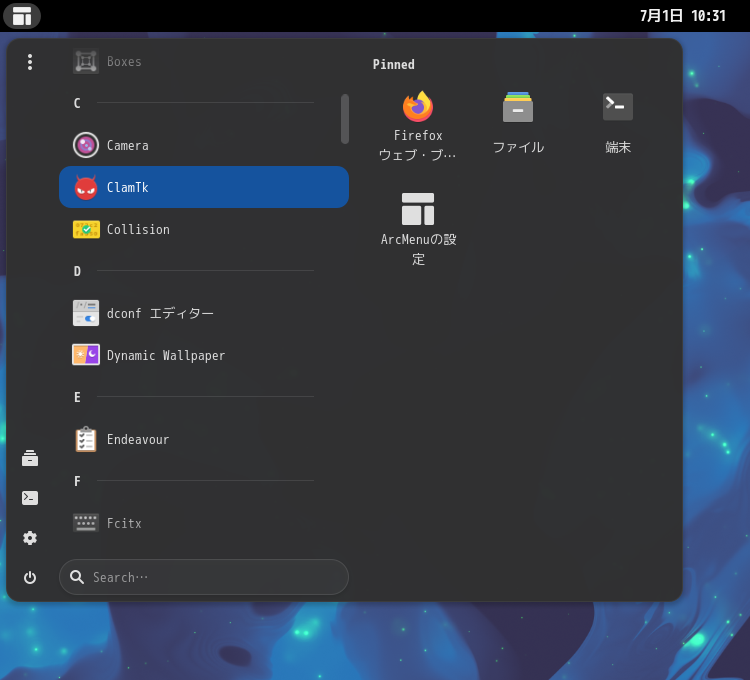Click the Dynamic Wallpaper label
Image resolution: width=750 pixels, height=680 pixels.
166,355
